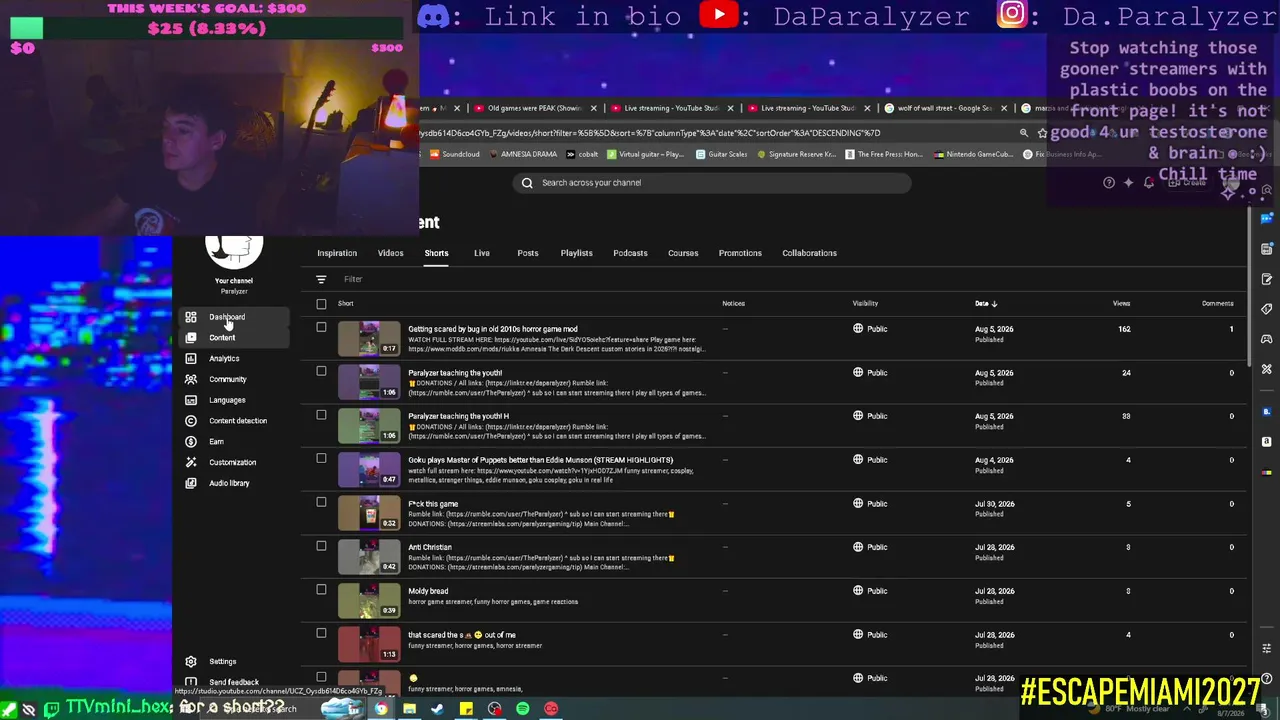Open the Nintendo GameCube bookmark
Screen dimensions: 1280x720
click(x=976, y=155)
